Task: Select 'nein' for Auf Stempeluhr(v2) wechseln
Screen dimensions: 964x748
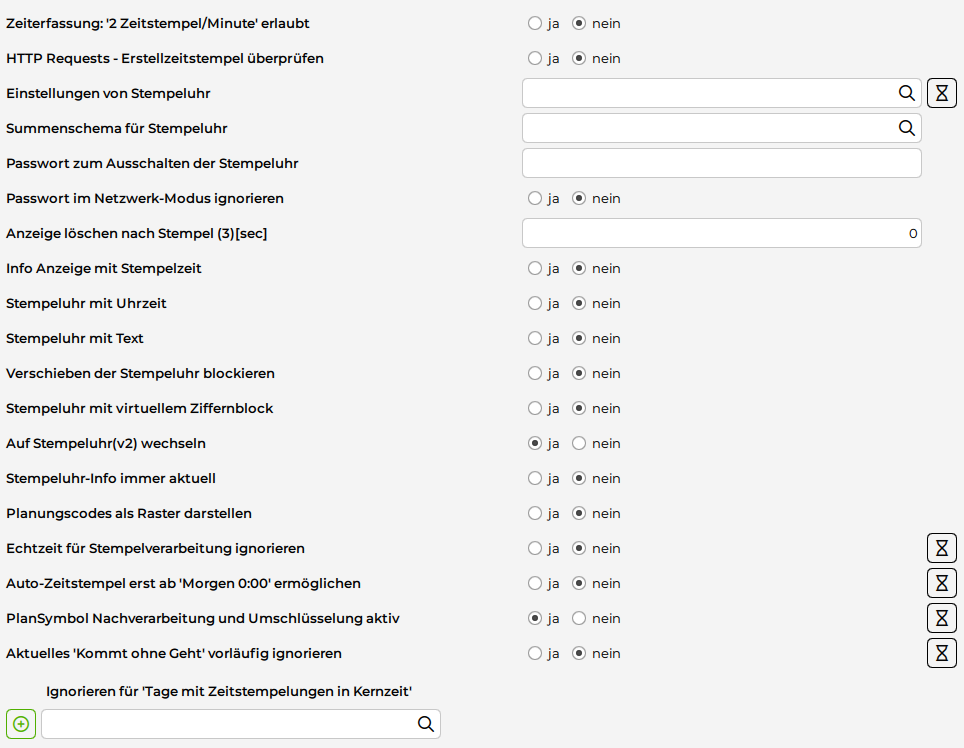Action: [x=579, y=443]
